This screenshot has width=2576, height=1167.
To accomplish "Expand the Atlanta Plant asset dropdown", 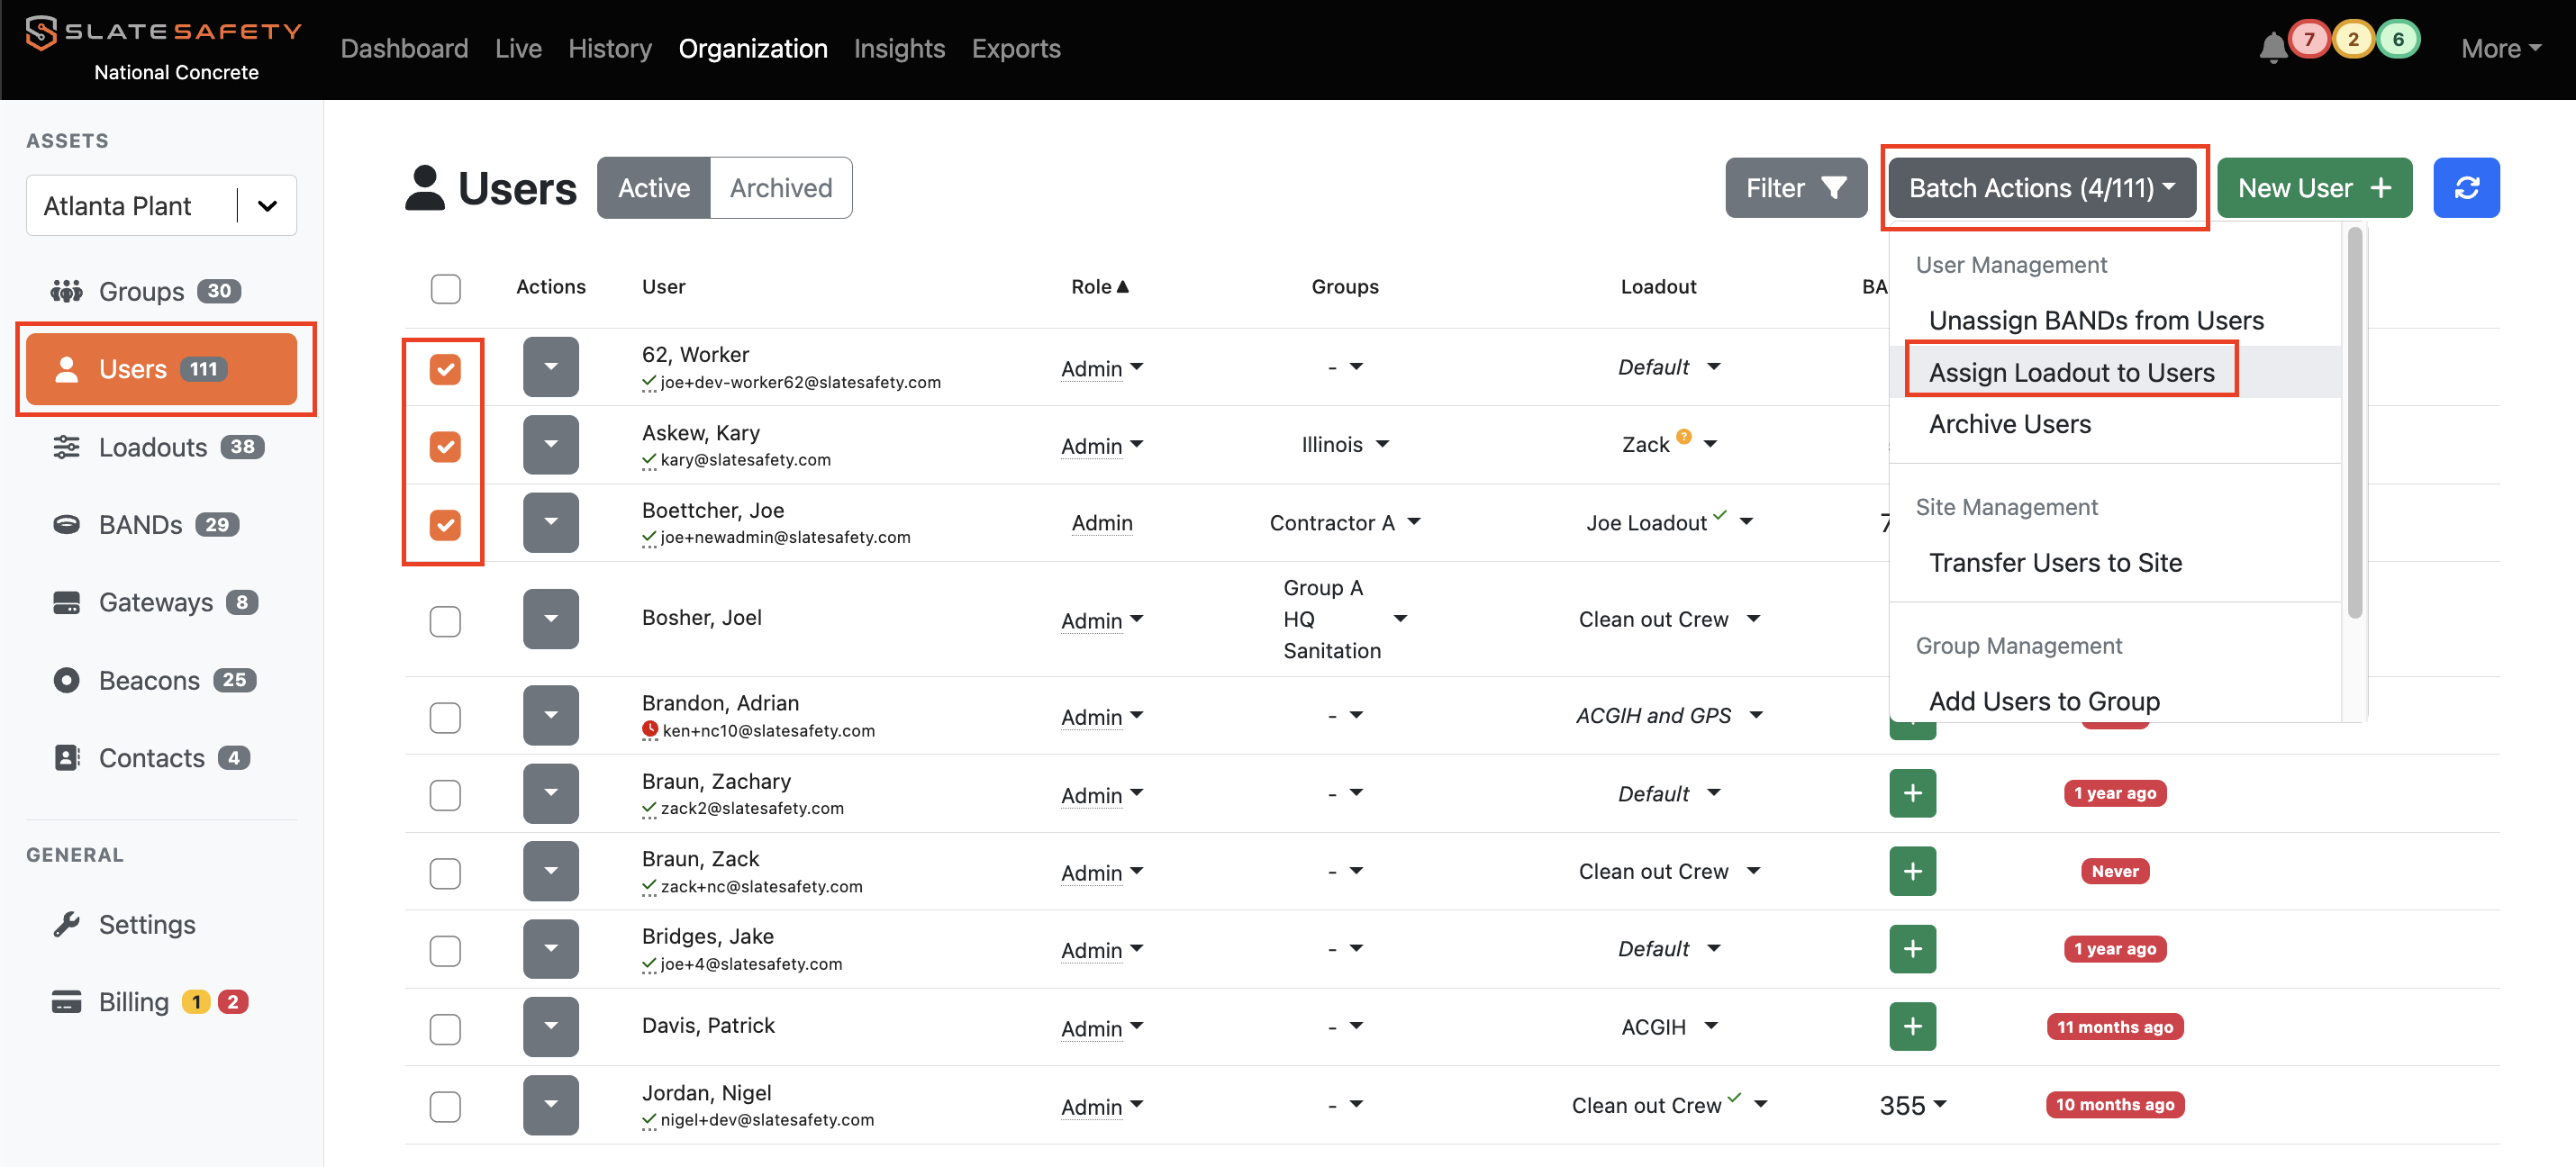I will click(267, 206).
